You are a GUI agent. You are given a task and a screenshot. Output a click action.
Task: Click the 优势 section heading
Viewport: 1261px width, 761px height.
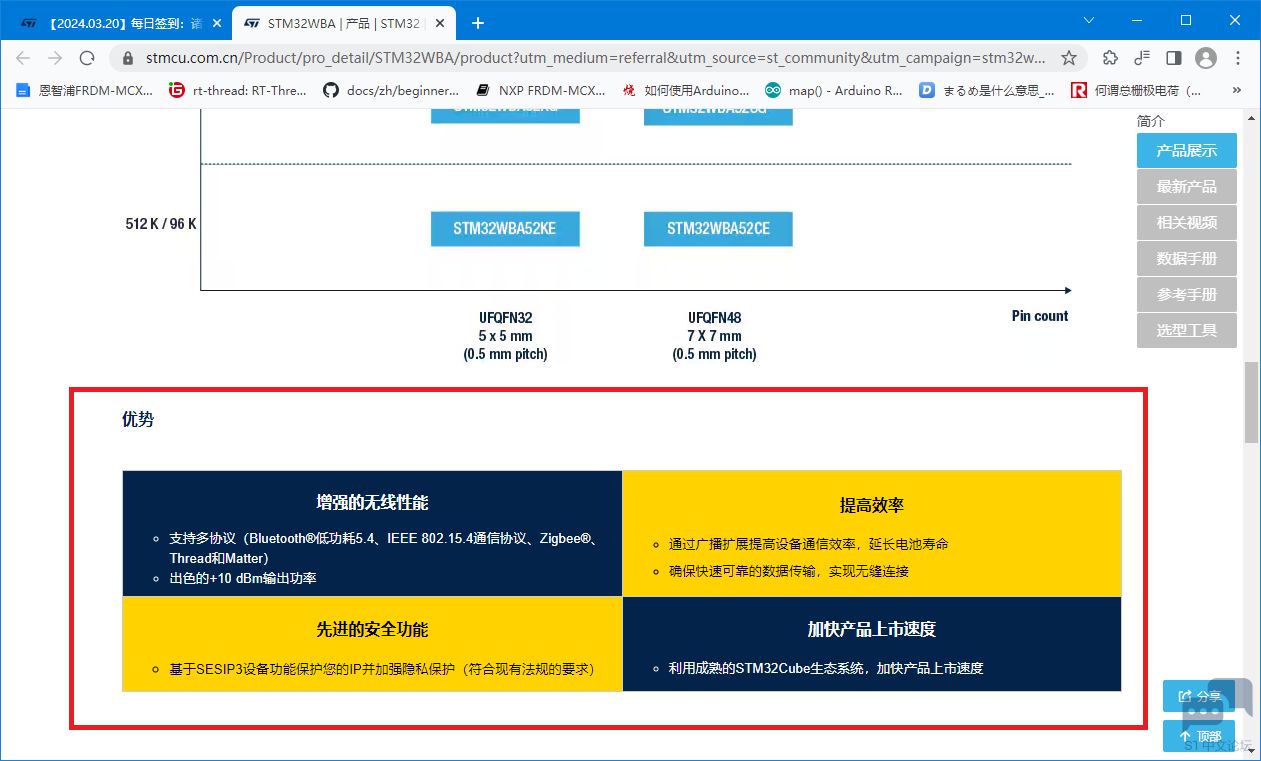[138, 420]
